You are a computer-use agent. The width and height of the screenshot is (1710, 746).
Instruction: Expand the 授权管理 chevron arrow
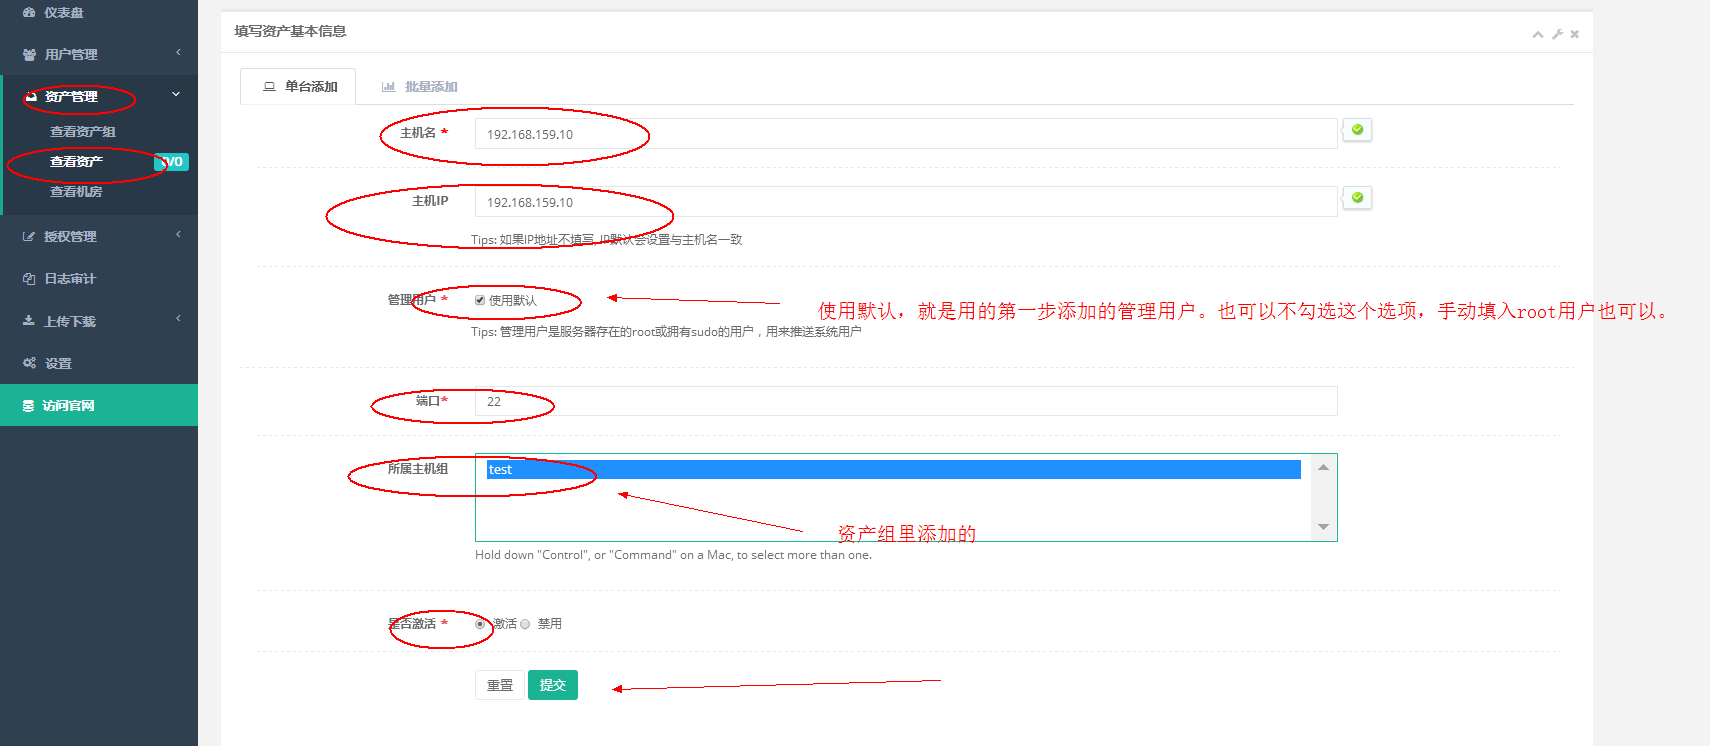coord(178,234)
